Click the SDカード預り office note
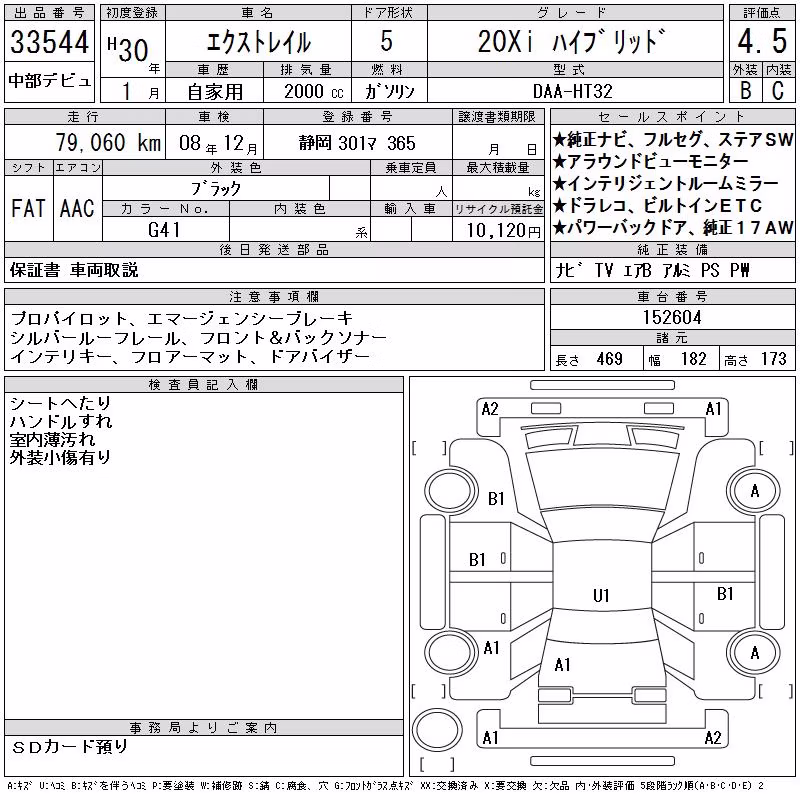This screenshot has width=800, height=800. point(70,746)
